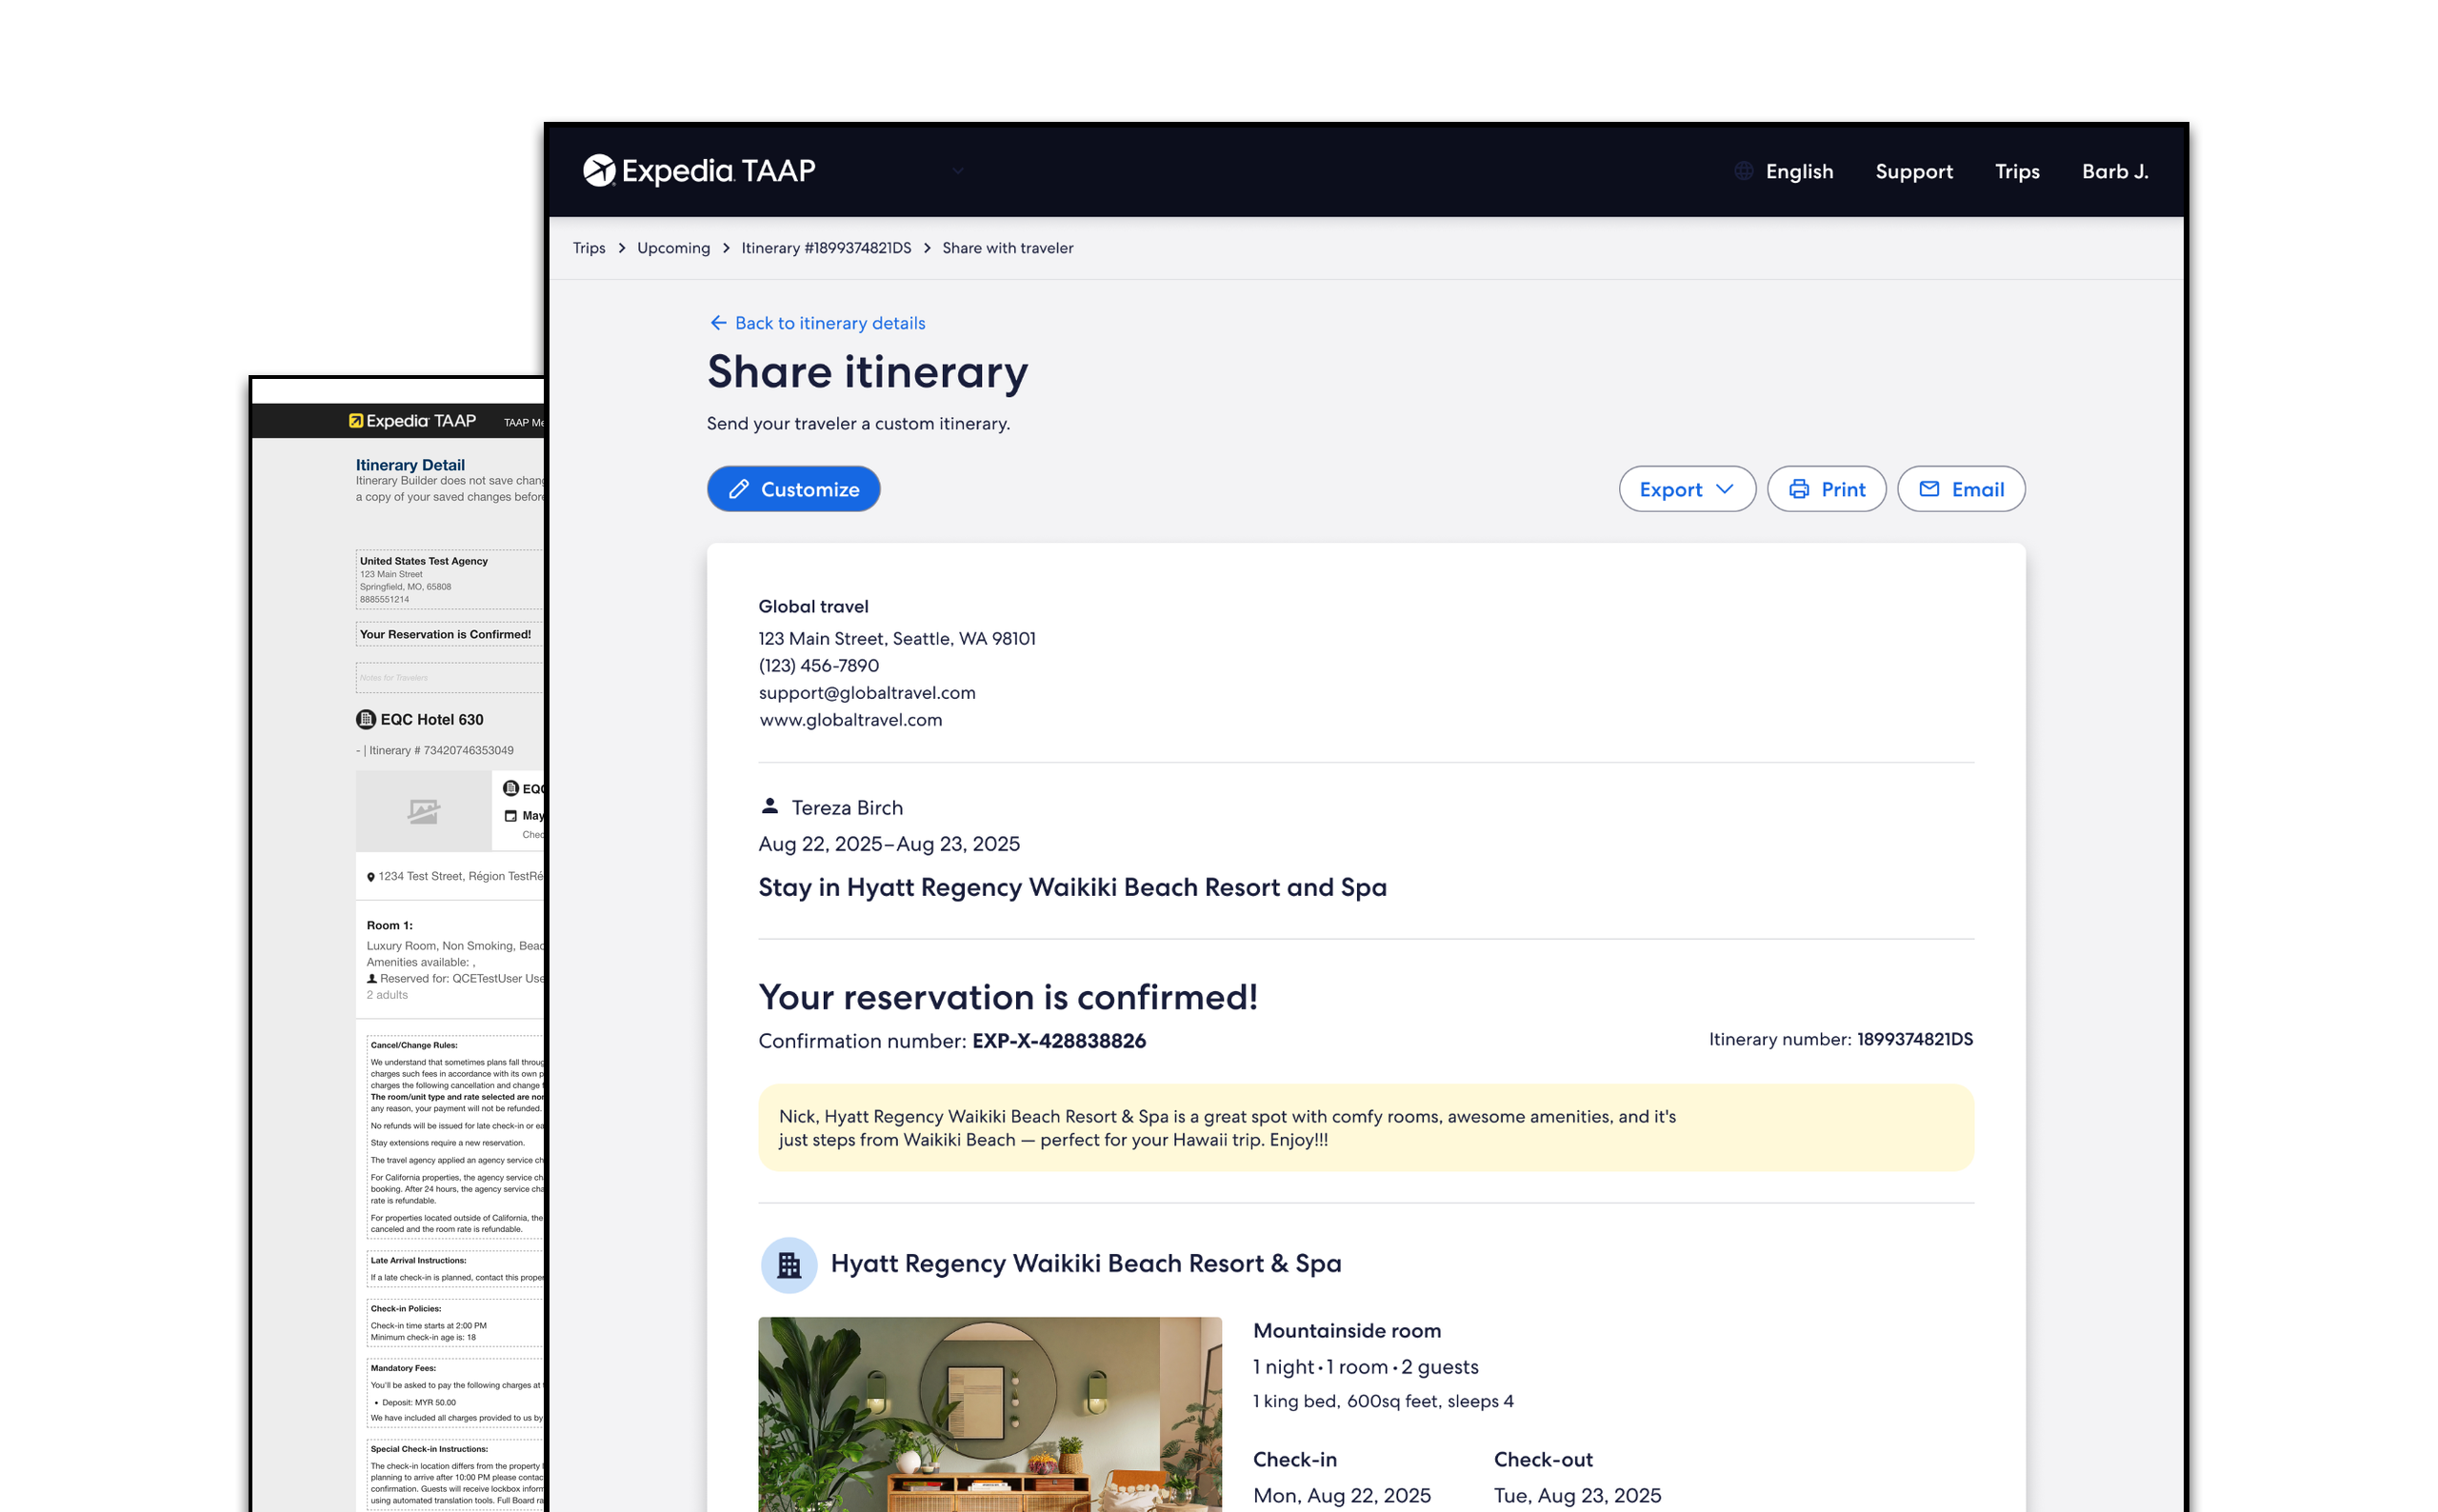Open the Barb J. account menu
2438x1512 pixels.
(x=2114, y=172)
